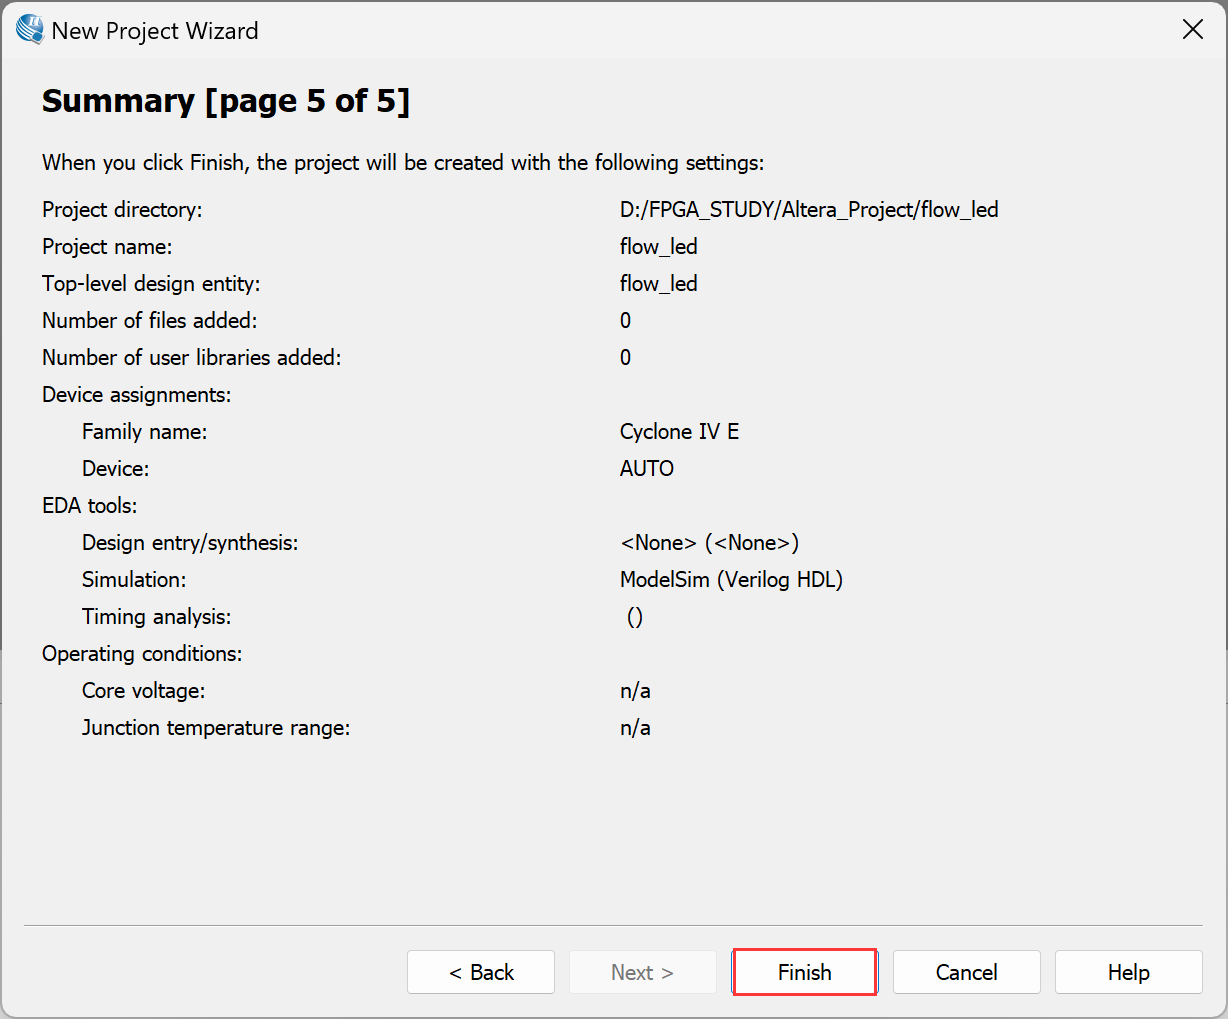Click the n/a value beside Core voltage
This screenshot has width=1228, height=1019.
click(x=635, y=691)
